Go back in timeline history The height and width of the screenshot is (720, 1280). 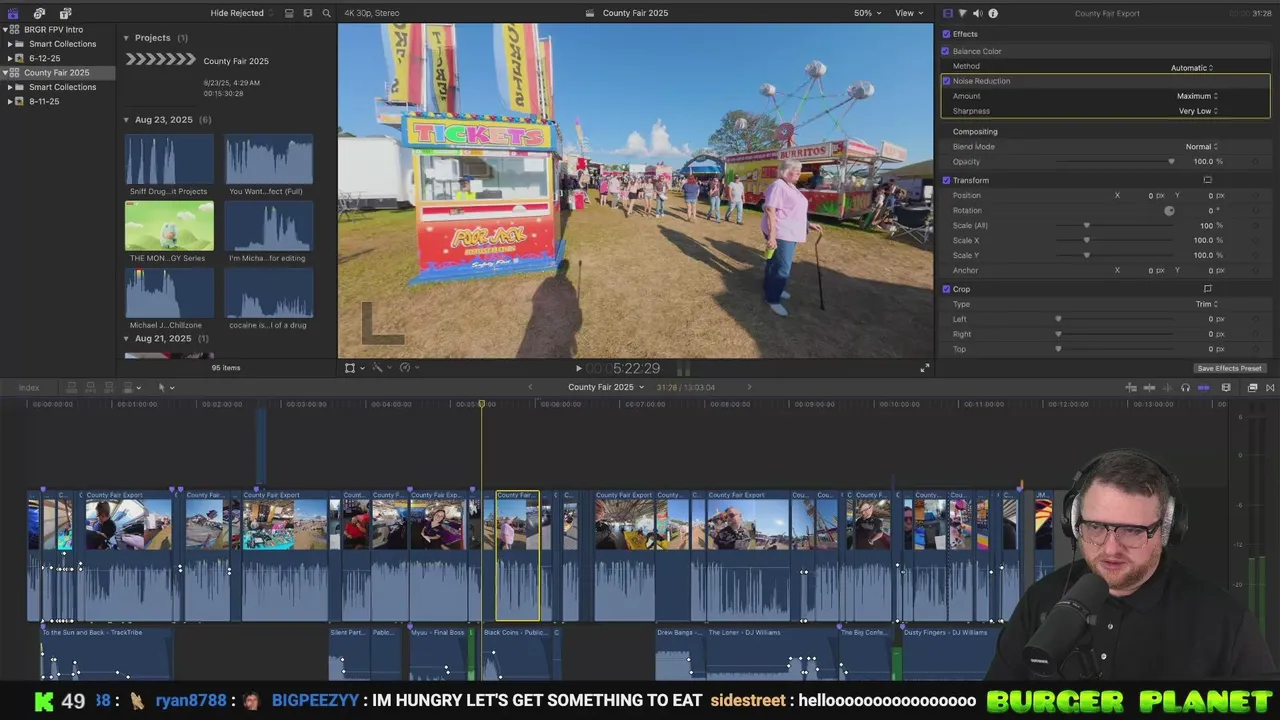[530, 387]
